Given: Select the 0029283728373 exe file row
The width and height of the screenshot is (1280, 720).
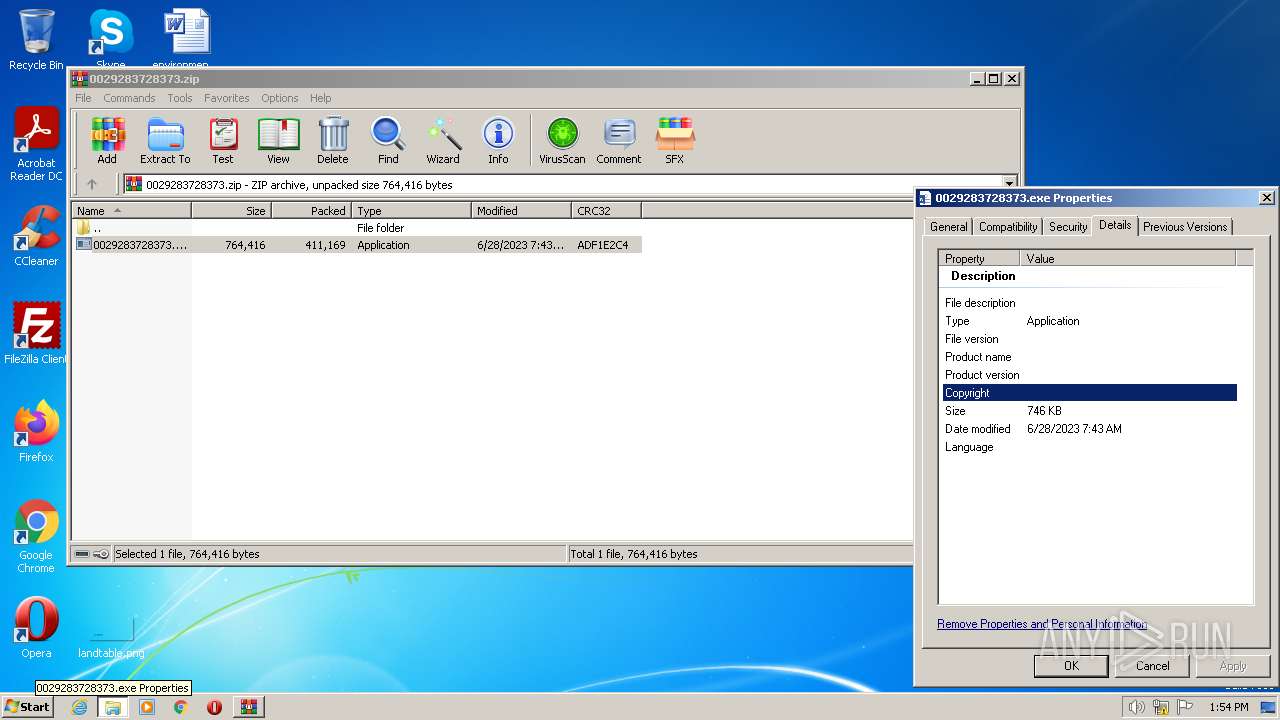Looking at the screenshot, I should [356, 245].
